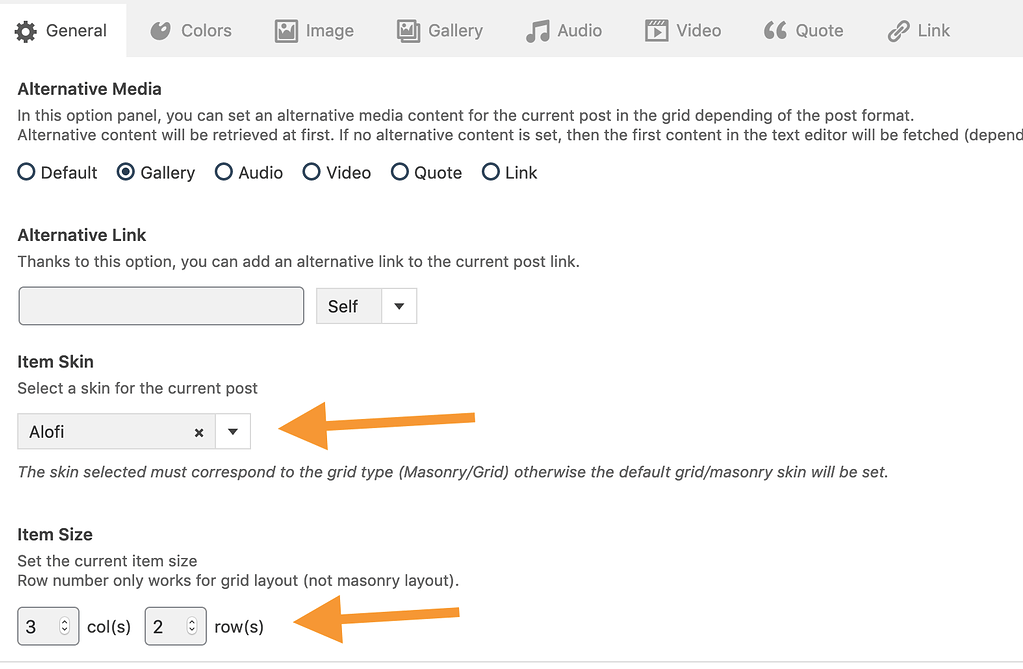Viewport: 1023px width, 669px height.
Task: Click the Image tab picture icon
Action: click(285, 30)
